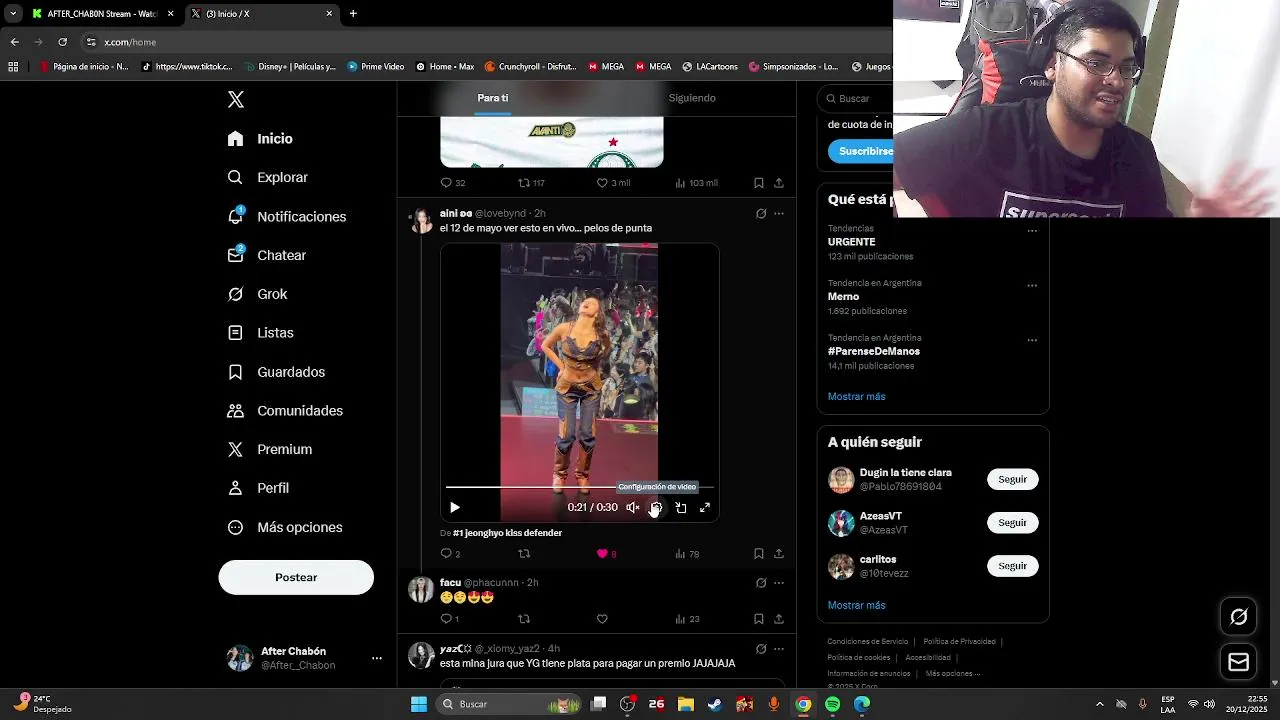Seek on the video progress bar
This screenshot has width=1280, height=720.
(x=580, y=487)
